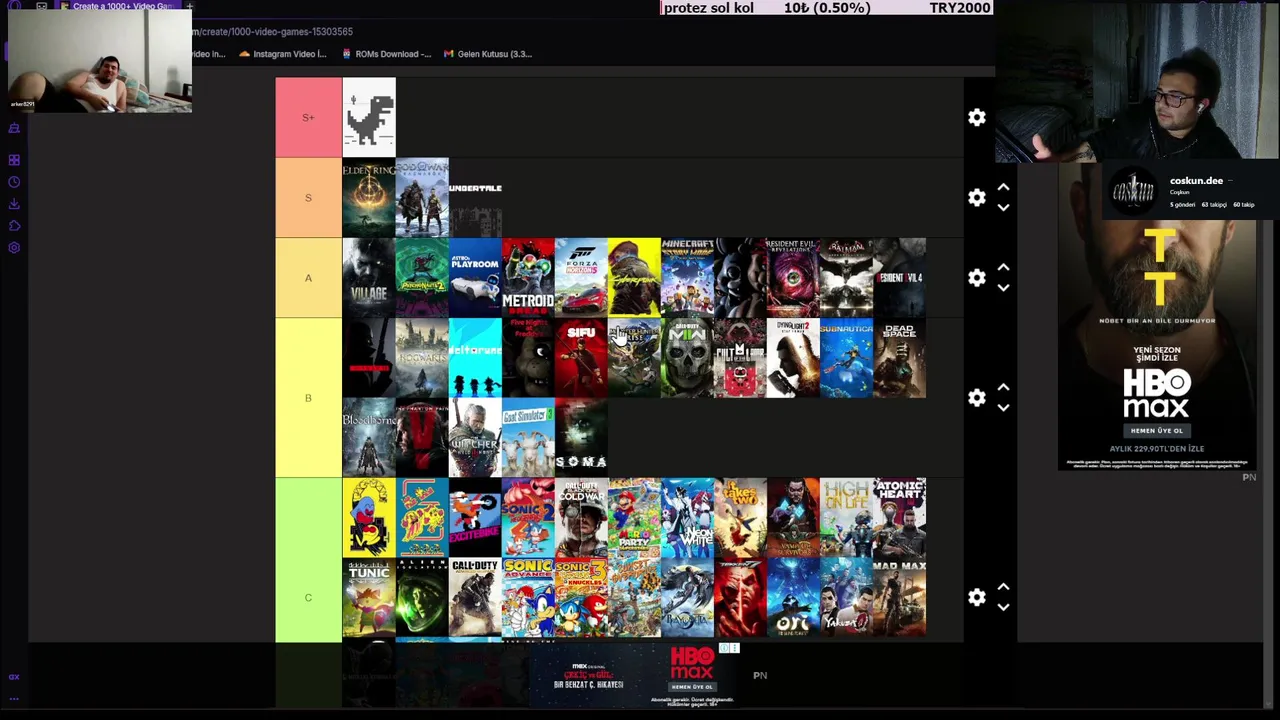Select the Hogwarts Legacy tile
Screen dimensions: 1280x720
point(422,358)
